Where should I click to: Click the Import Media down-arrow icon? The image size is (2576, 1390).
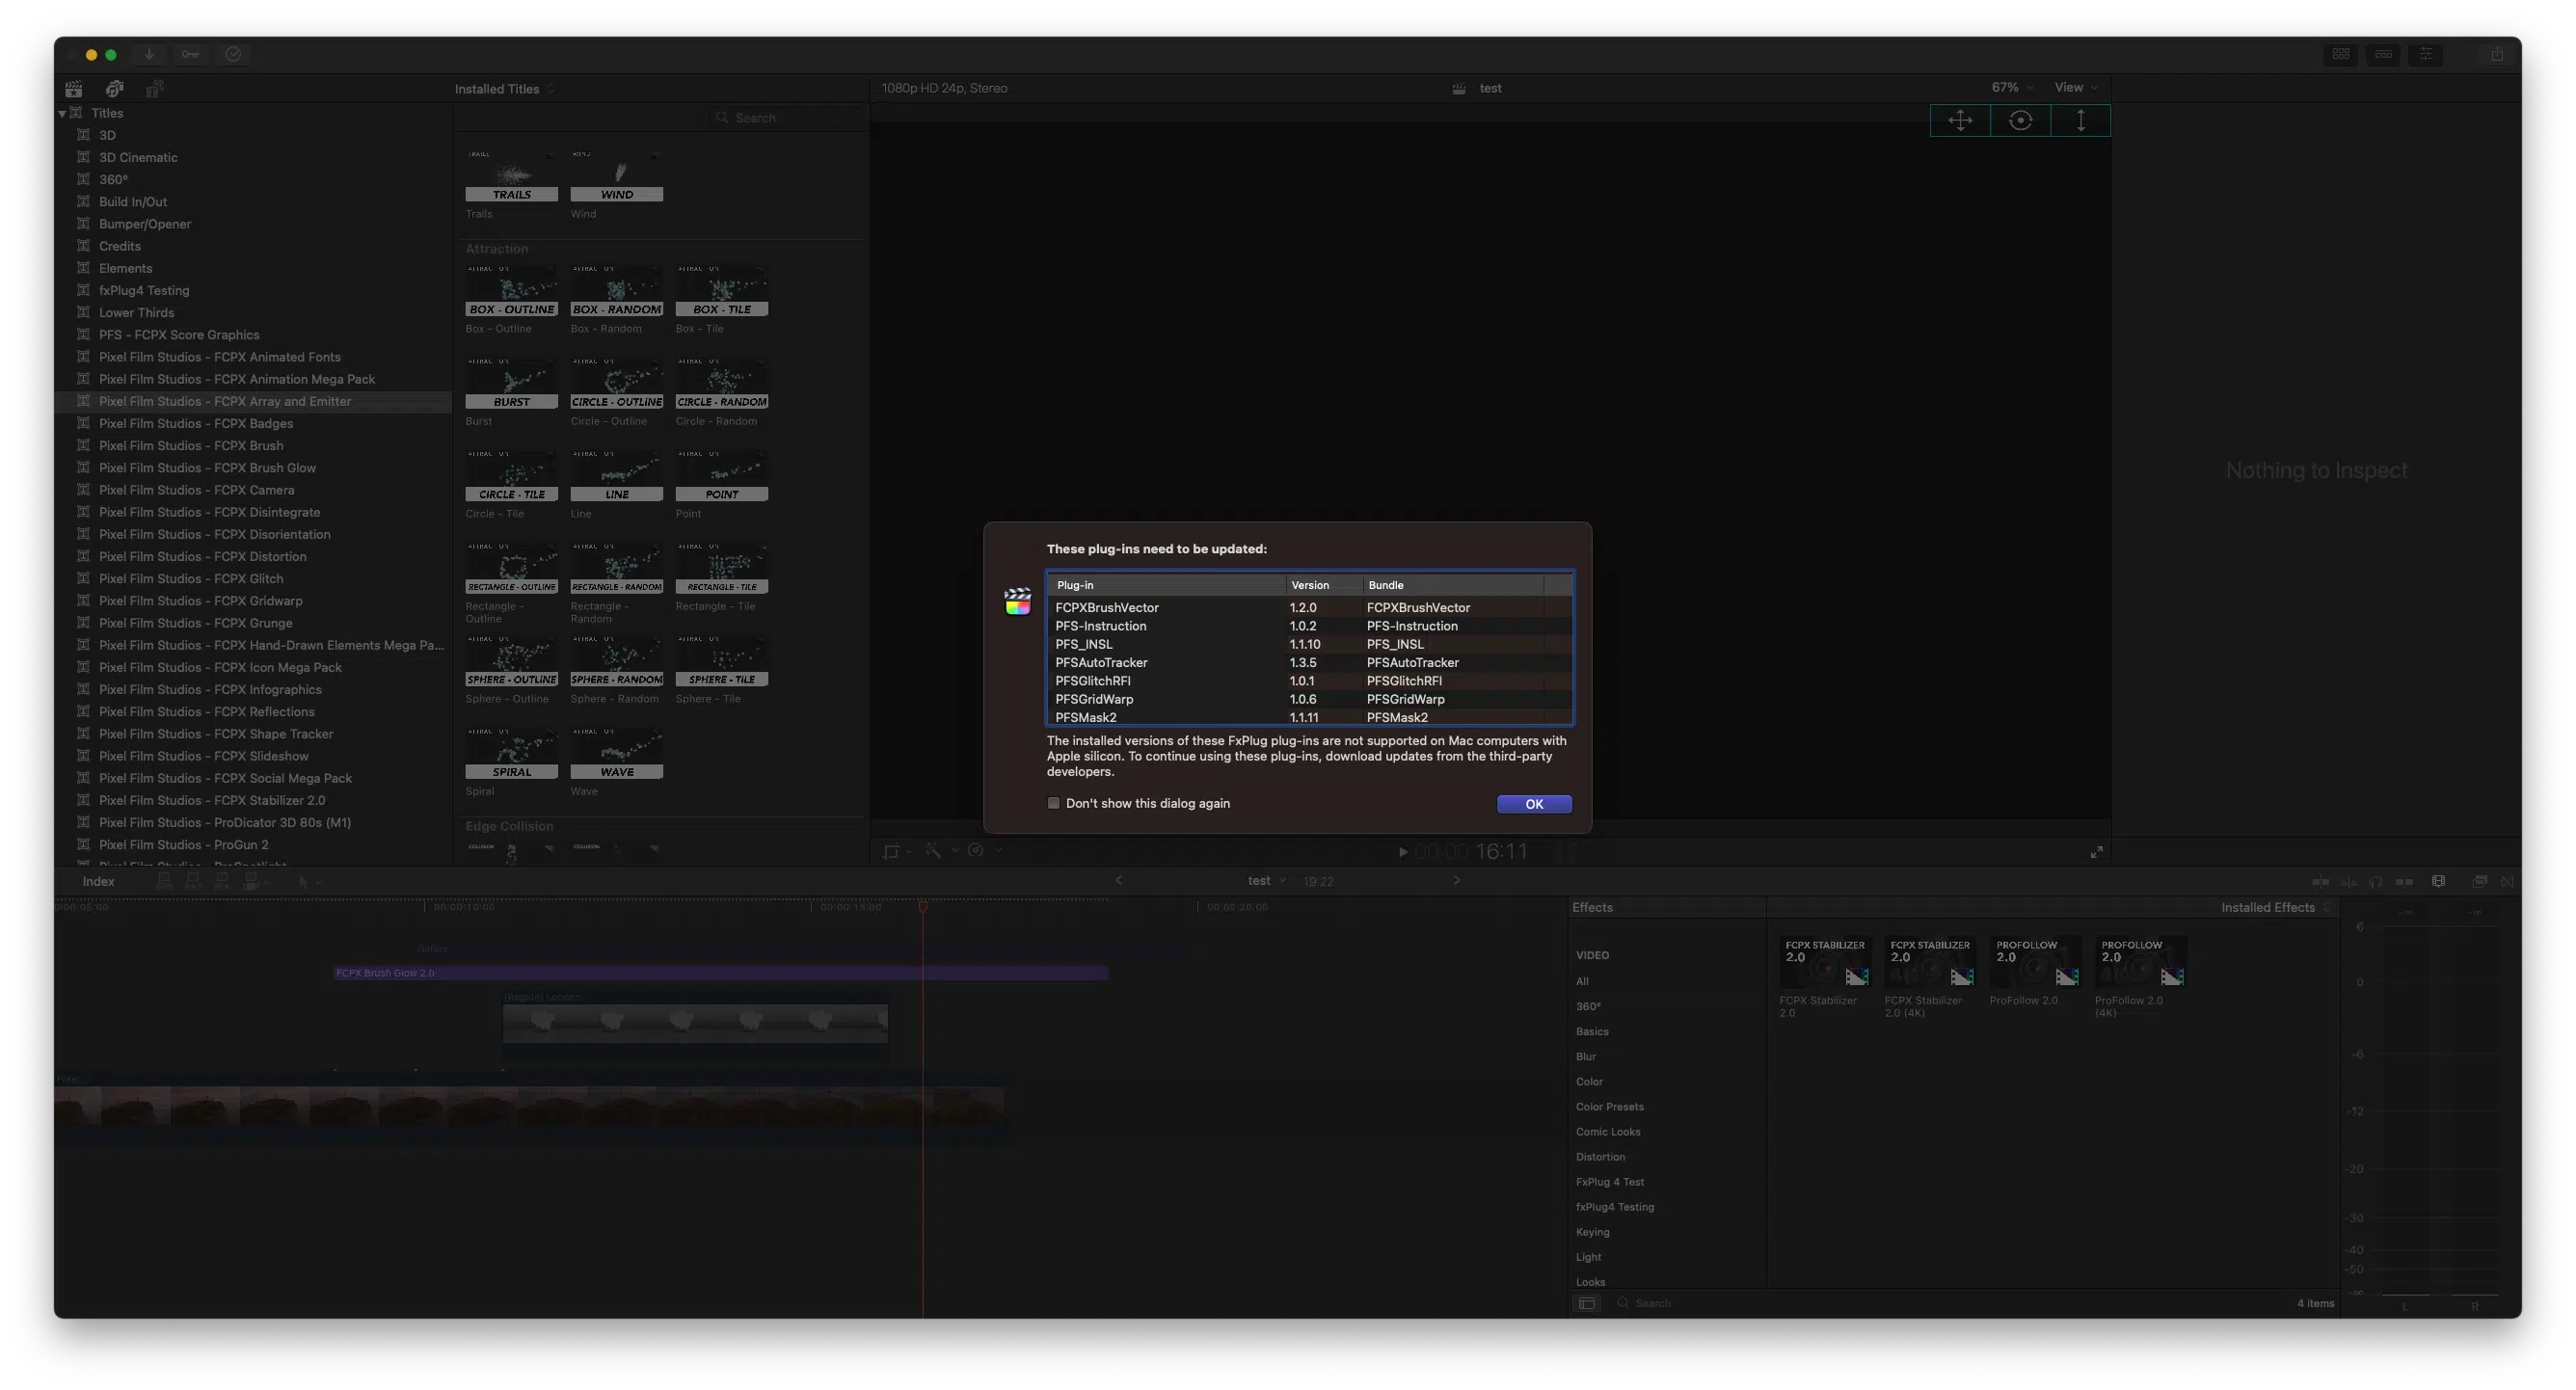149,54
